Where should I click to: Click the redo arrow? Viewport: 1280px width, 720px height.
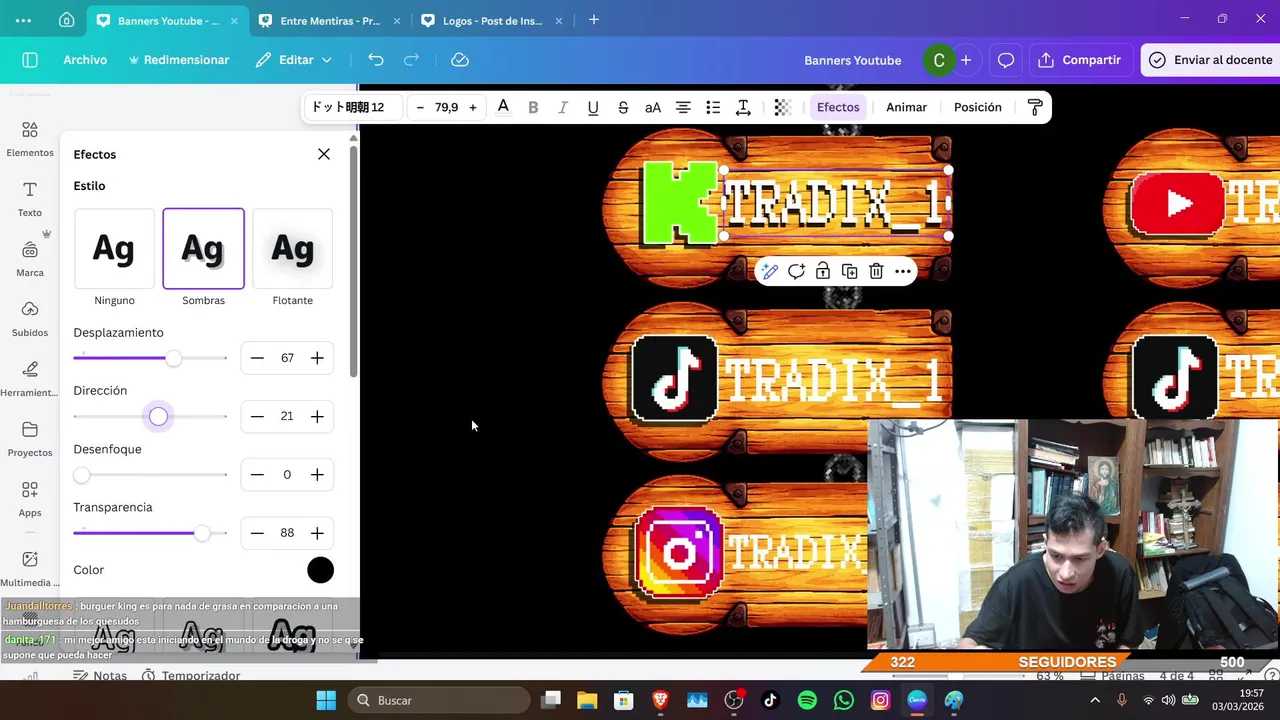[411, 60]
